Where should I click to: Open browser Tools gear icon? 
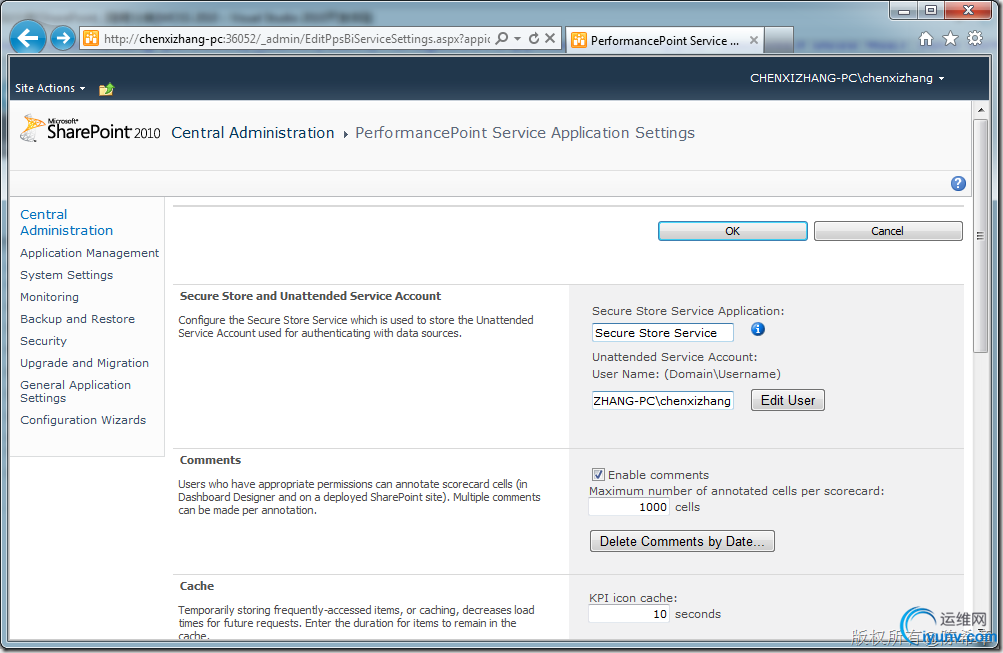pyautogui.click(x=975, y=38)
